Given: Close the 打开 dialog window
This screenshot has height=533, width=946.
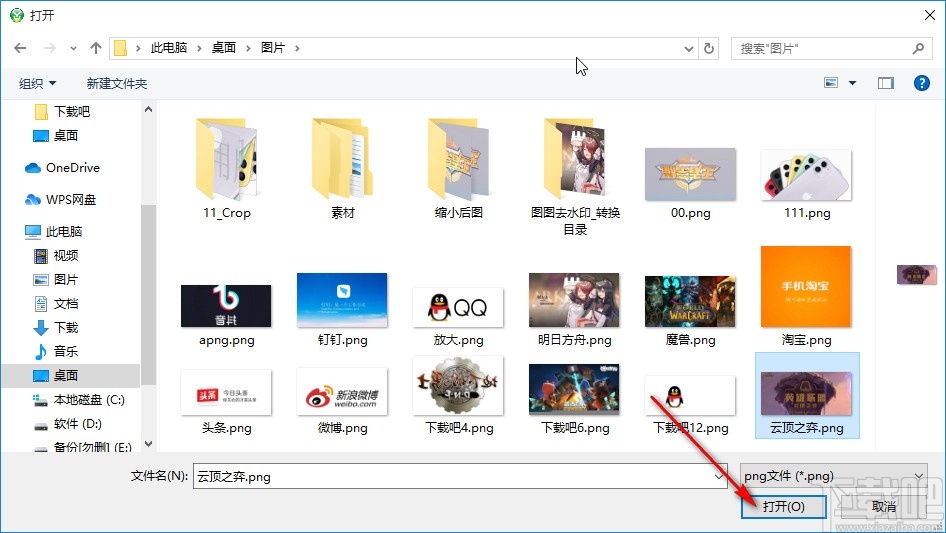Looking at the screenshot, I should (x=930, y=15).
